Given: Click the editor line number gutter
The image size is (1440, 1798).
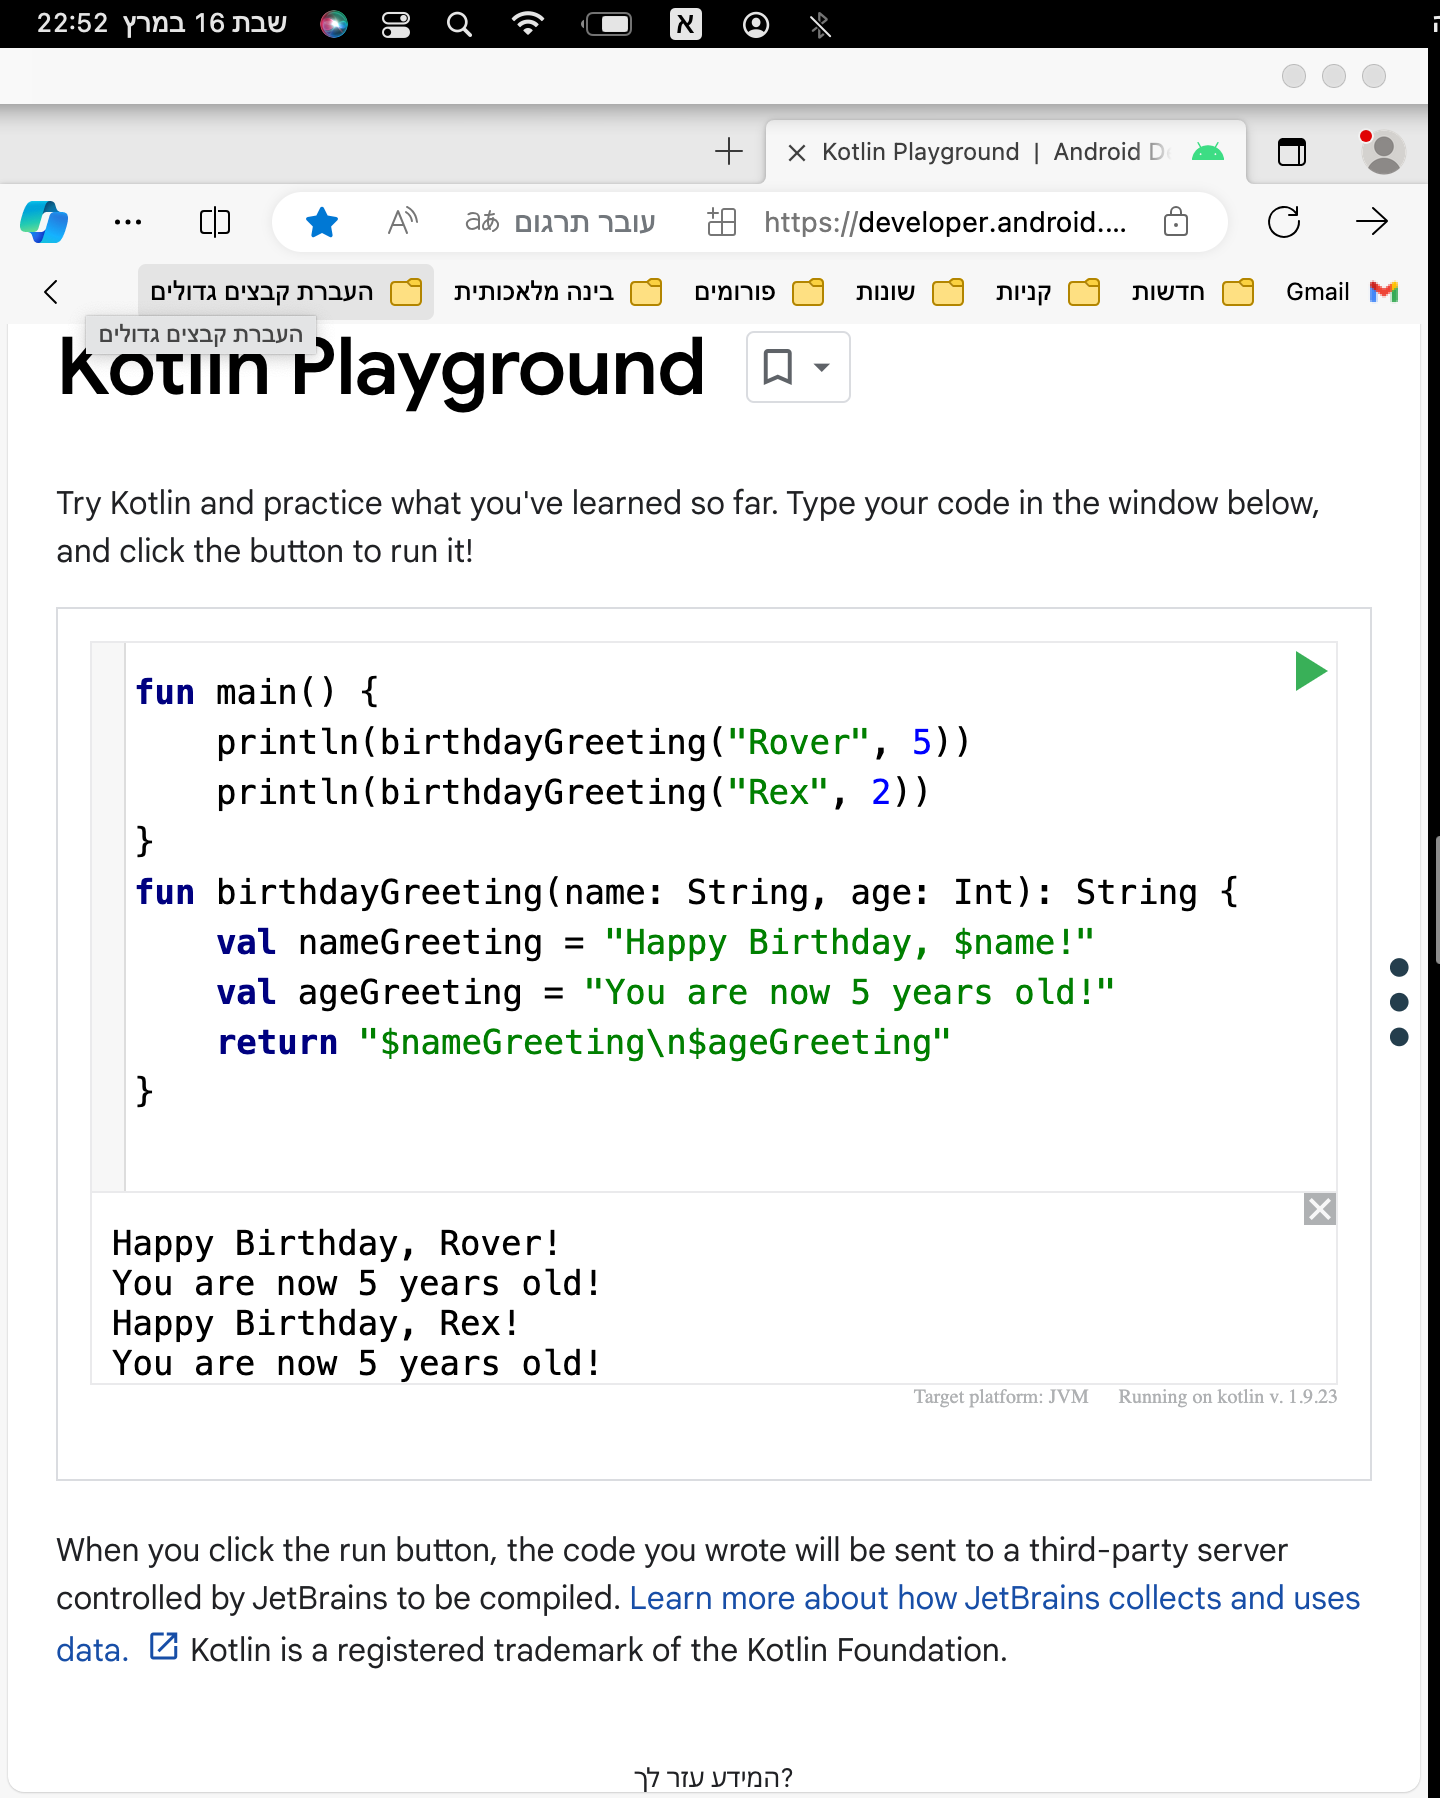Looking at the screenshot, I should (108, 916).
